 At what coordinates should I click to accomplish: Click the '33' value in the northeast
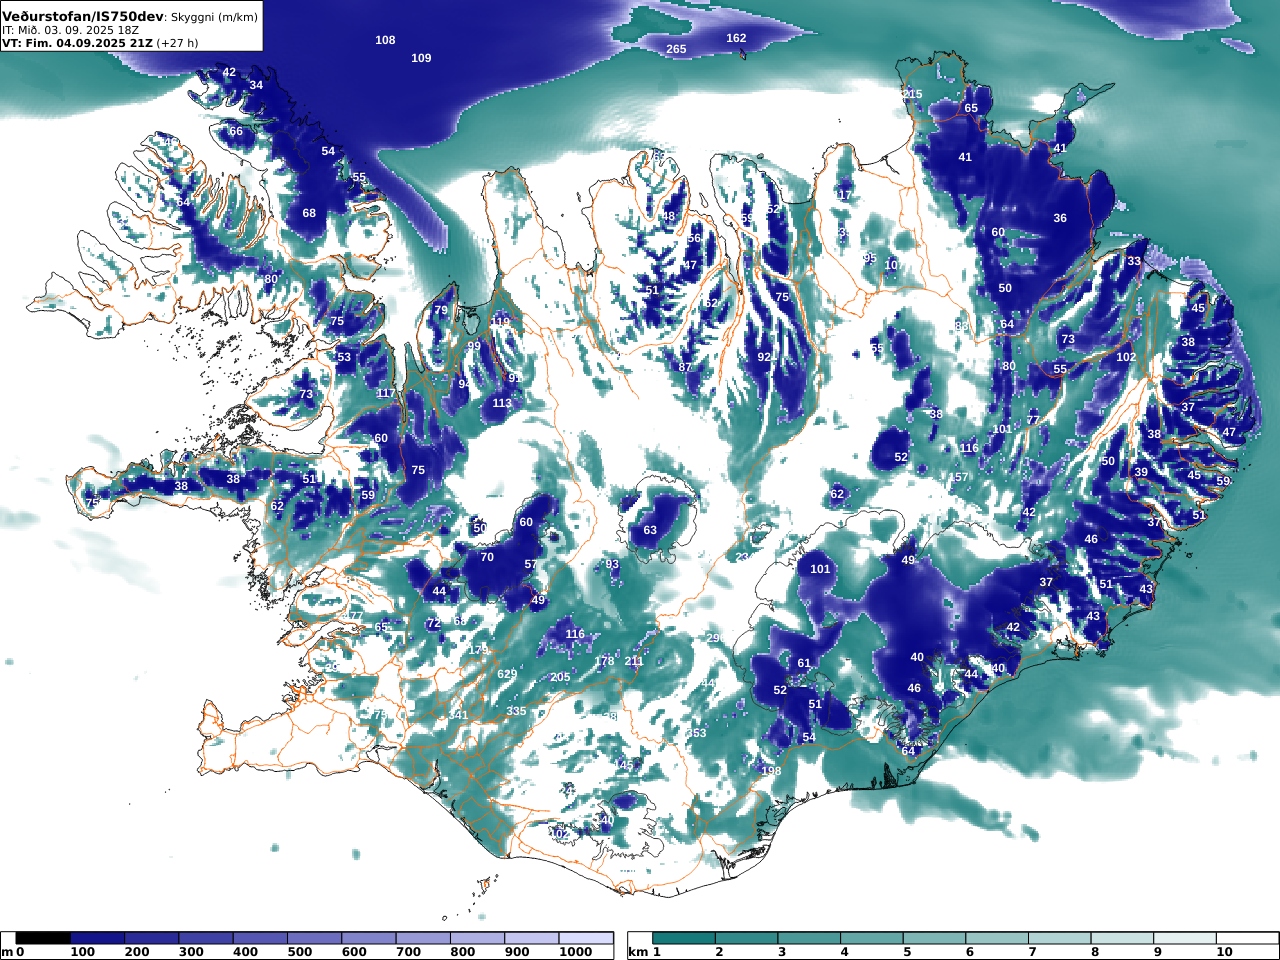(x=1134, y=261)
